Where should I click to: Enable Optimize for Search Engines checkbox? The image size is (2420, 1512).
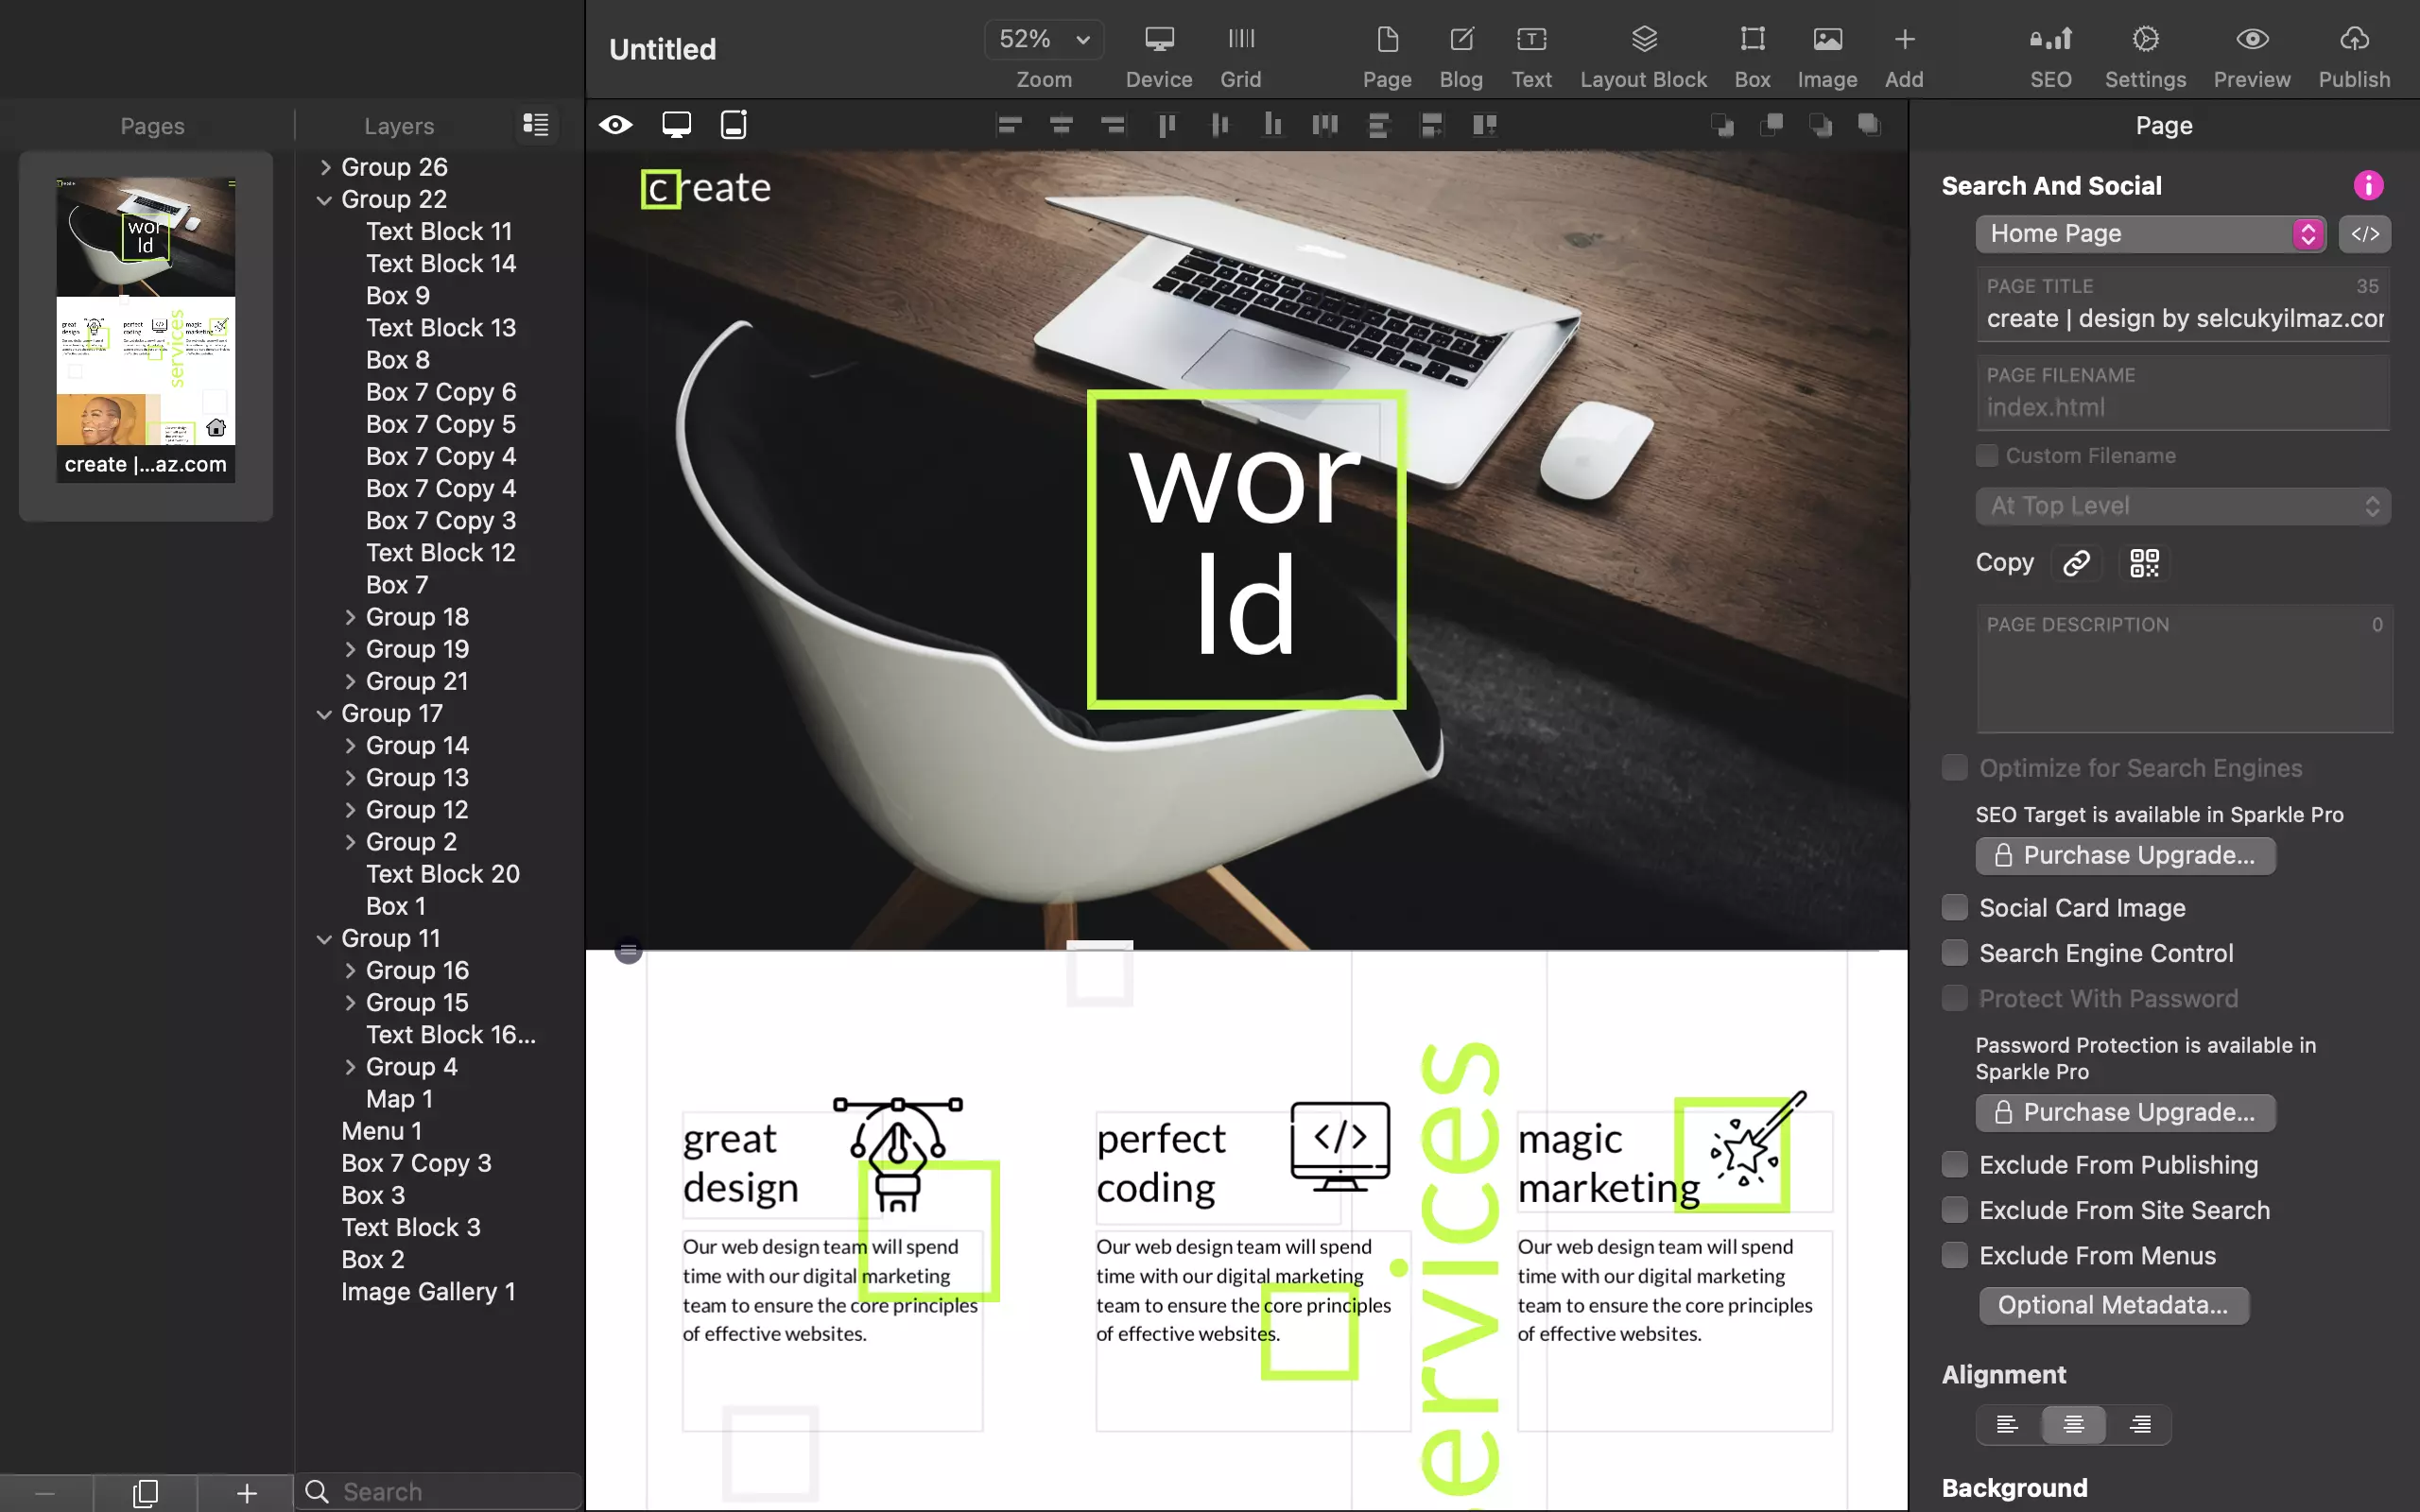[x=1953, y=766]
